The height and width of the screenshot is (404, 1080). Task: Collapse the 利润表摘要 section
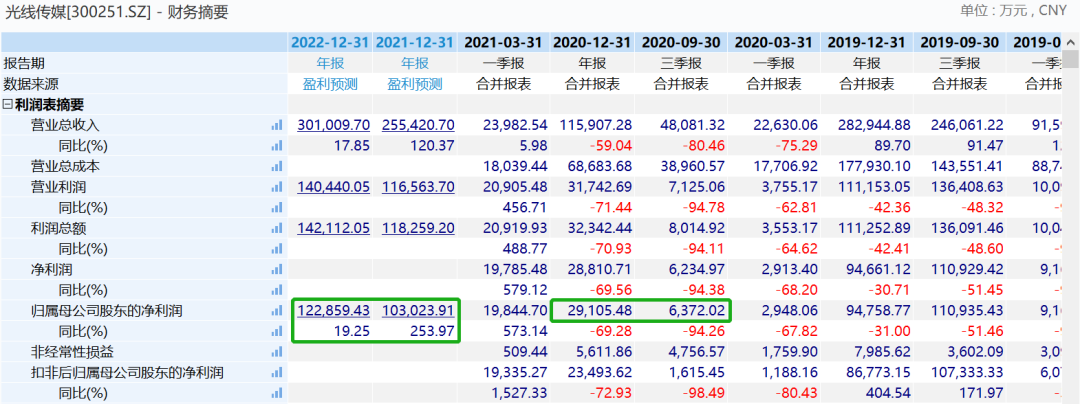pyautogui.click(x=8, y=105)
